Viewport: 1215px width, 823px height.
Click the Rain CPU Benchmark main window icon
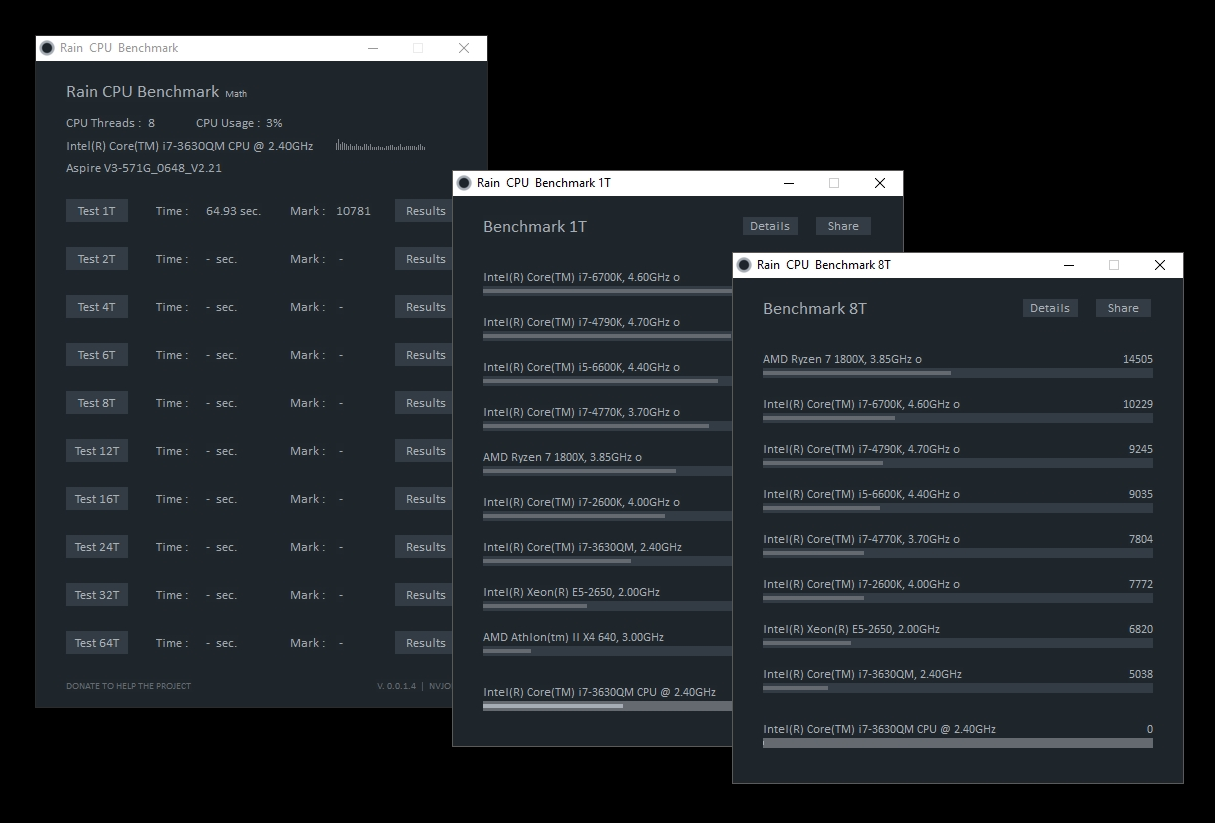click(47, 48)
